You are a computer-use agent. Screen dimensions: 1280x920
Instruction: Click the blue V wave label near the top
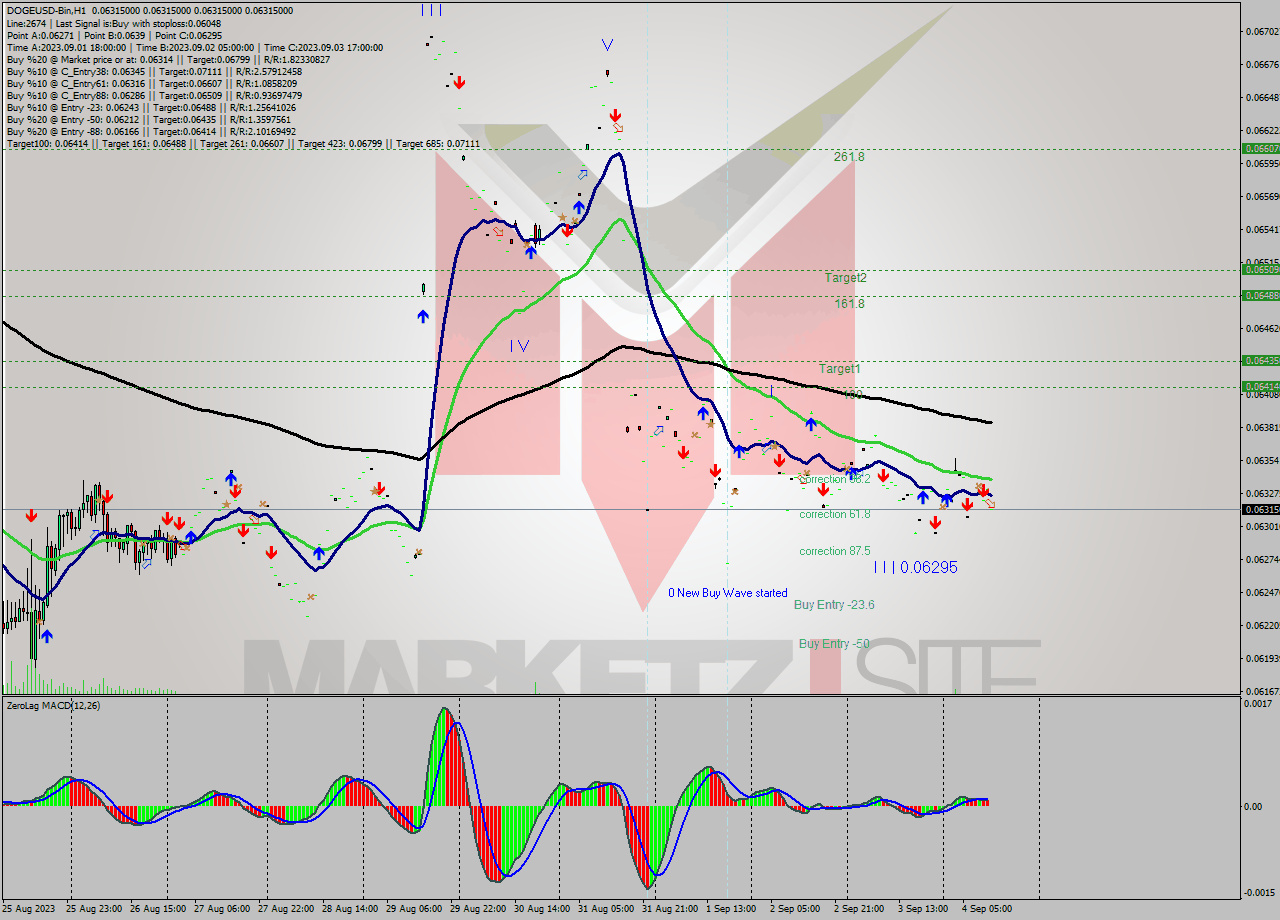coord(607,45)
